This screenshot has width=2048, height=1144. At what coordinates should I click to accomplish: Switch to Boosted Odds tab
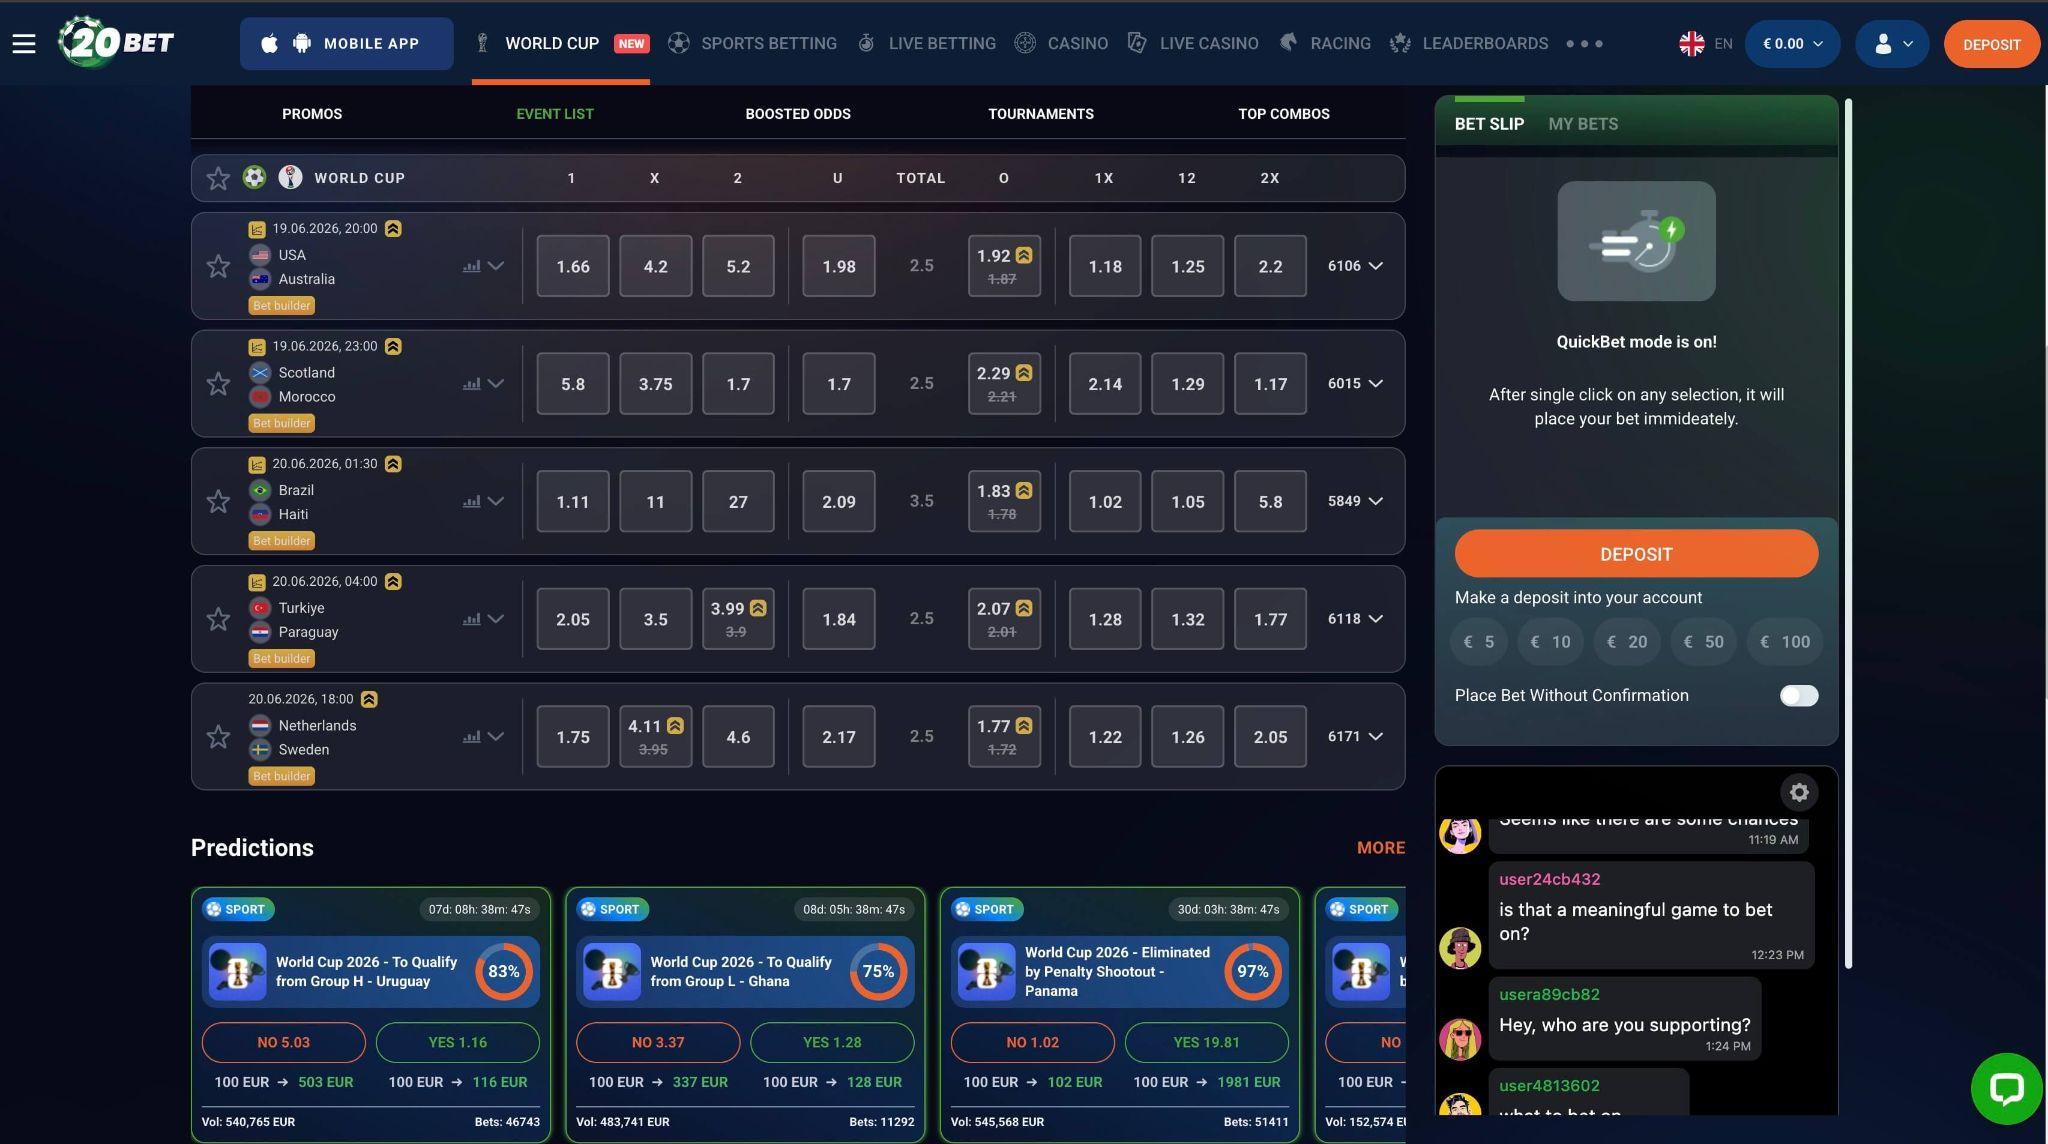798,114
